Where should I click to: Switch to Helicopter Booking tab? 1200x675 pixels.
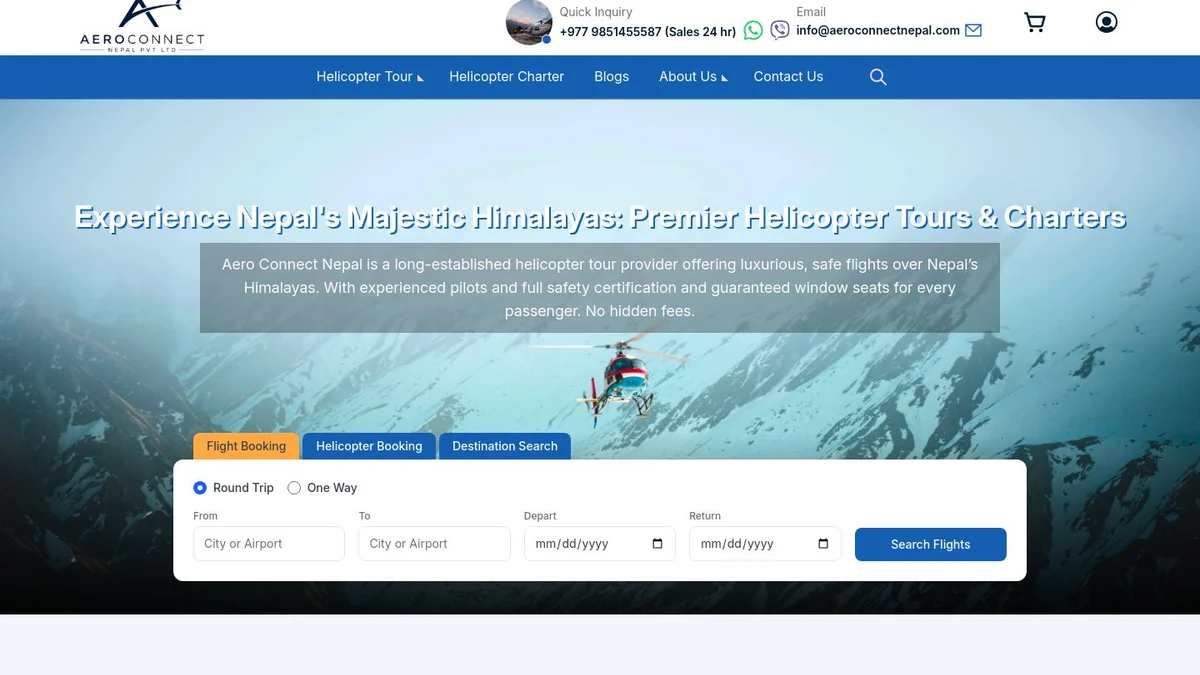point(369,446)
